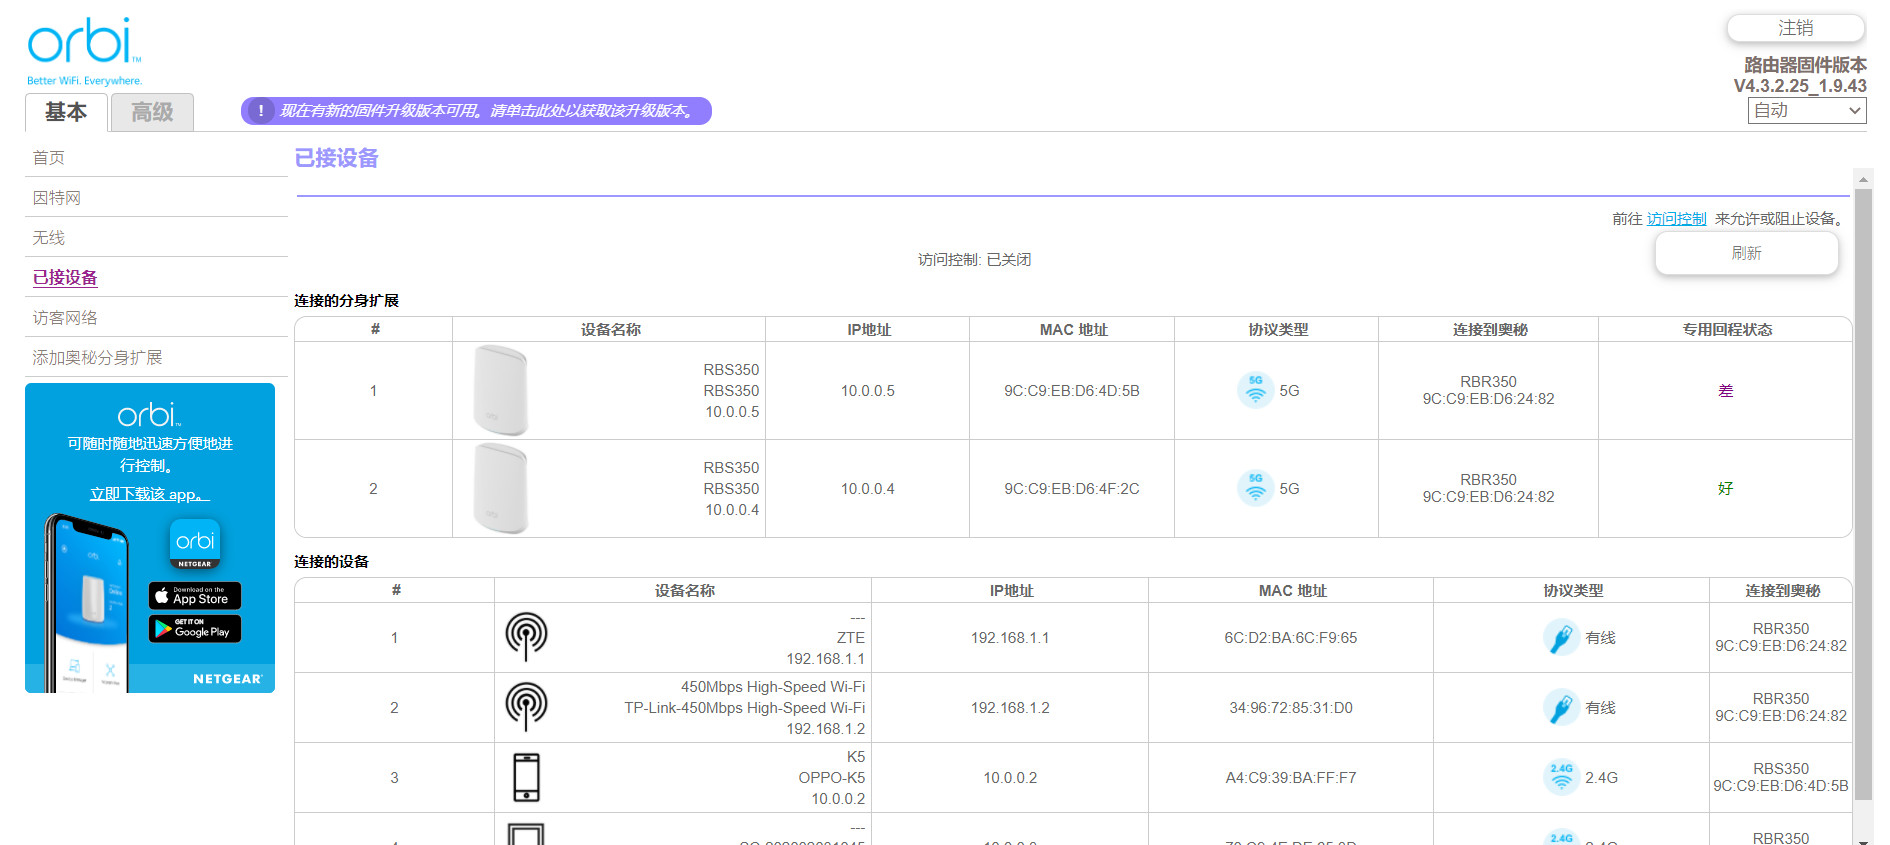
Task: Open 无线 in the sidebar
Action: pyautogui.click(x=49, y=238)
